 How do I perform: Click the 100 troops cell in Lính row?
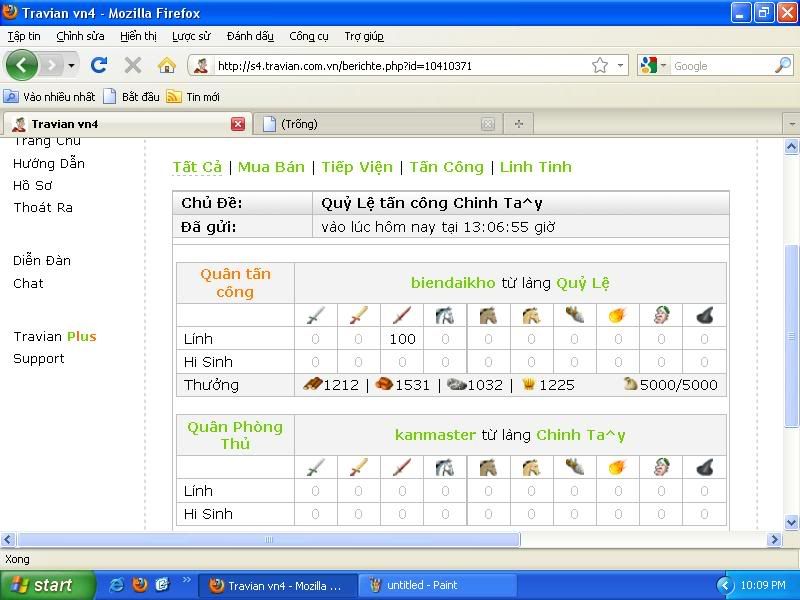[x=402, y=339]
